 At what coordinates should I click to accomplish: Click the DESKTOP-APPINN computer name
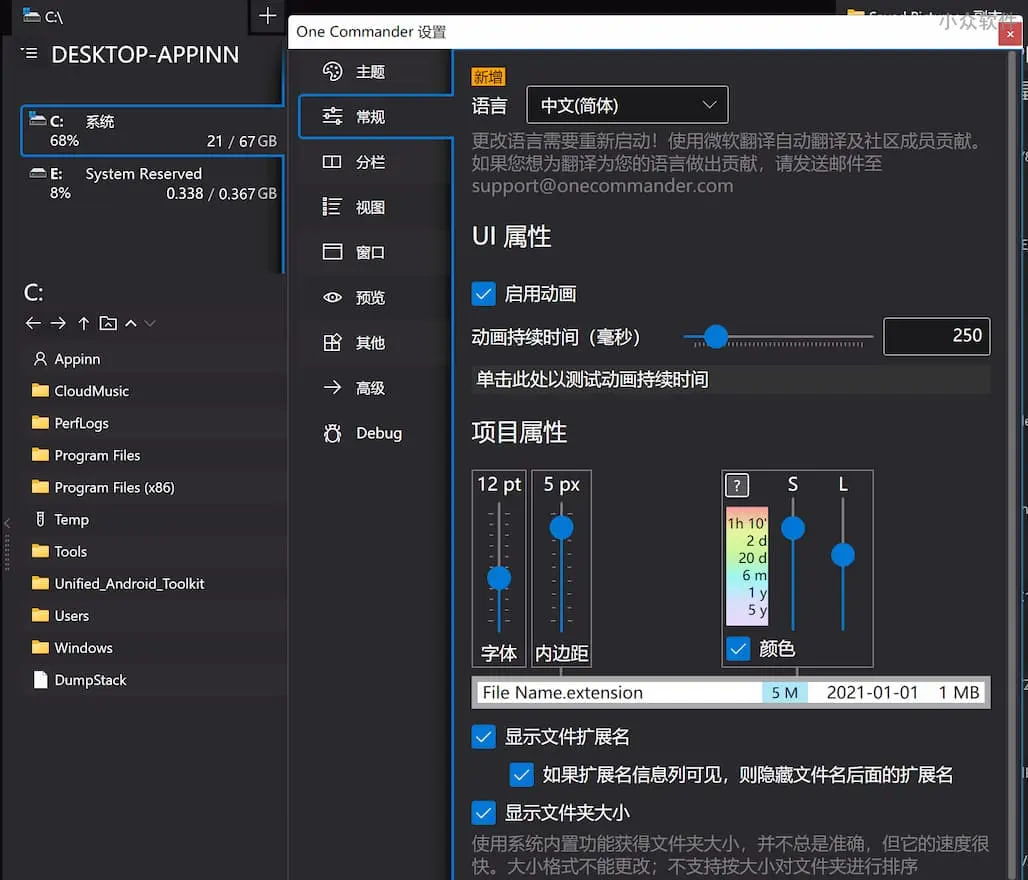(x=145, y=54)
